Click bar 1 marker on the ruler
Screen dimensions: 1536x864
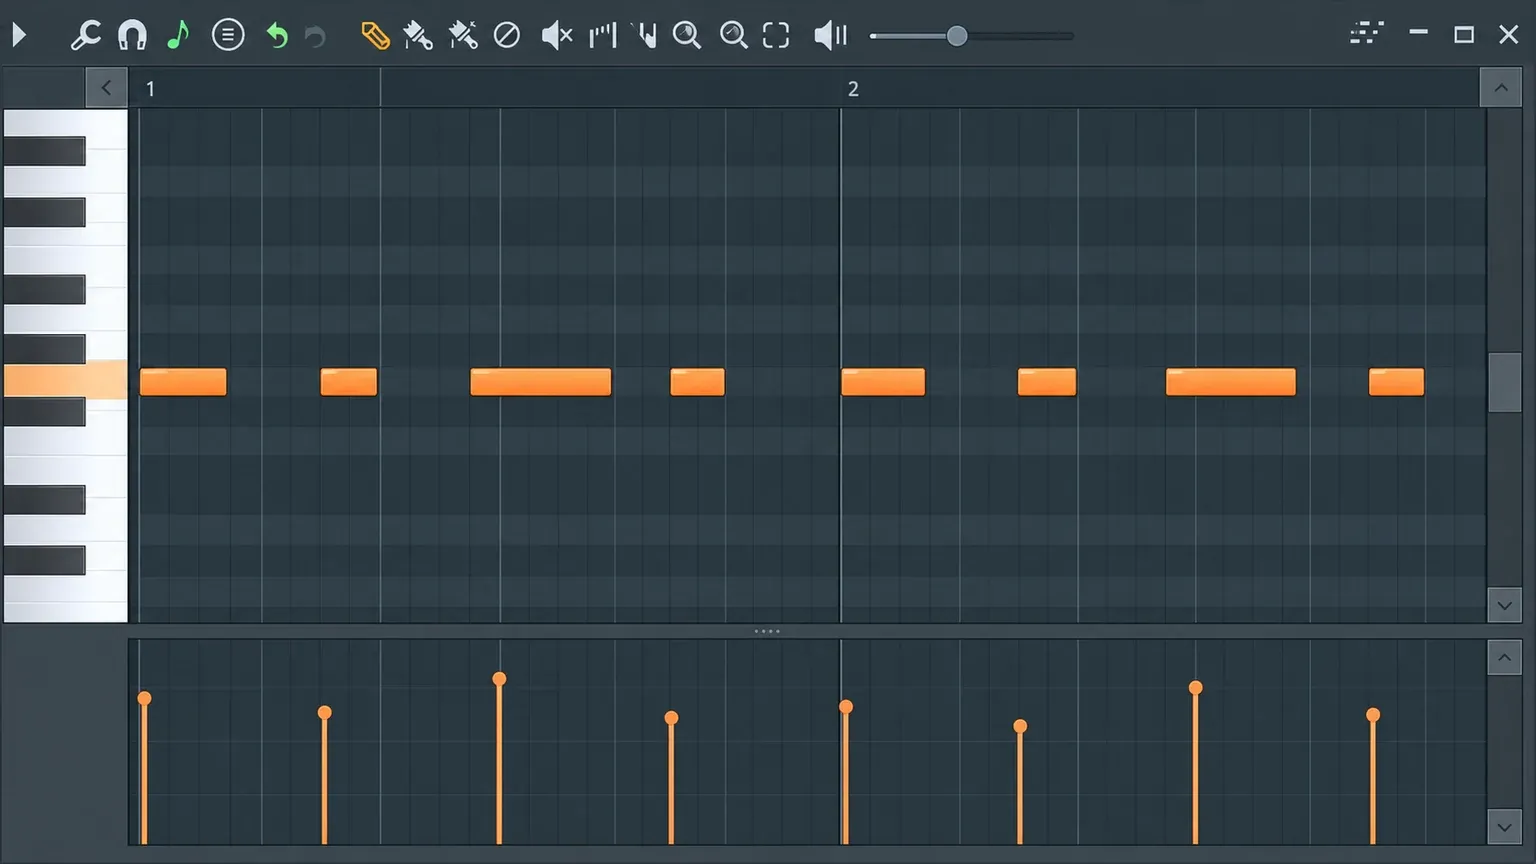pyautogui.click(x=151, y=89)
